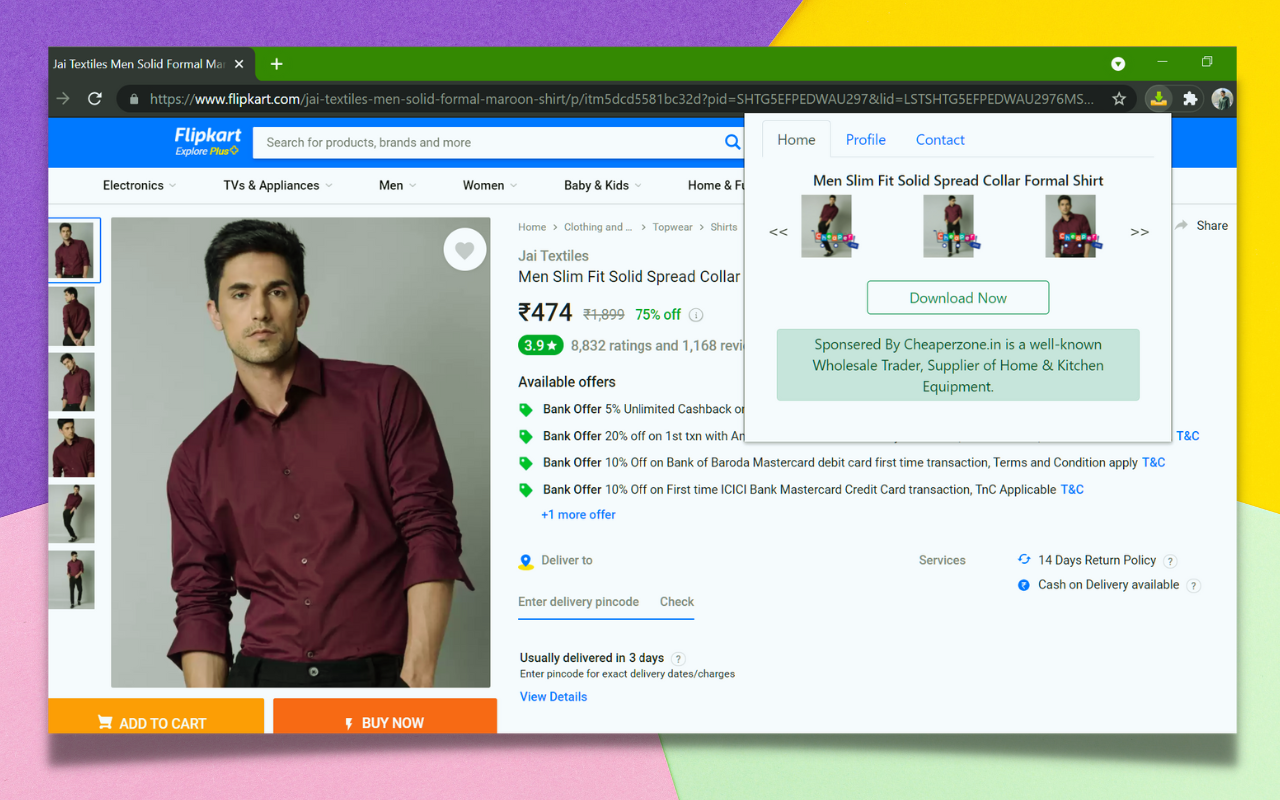Click Check next to the pincode field
The width and height of the screenshot is (1280, 800).
677,602
